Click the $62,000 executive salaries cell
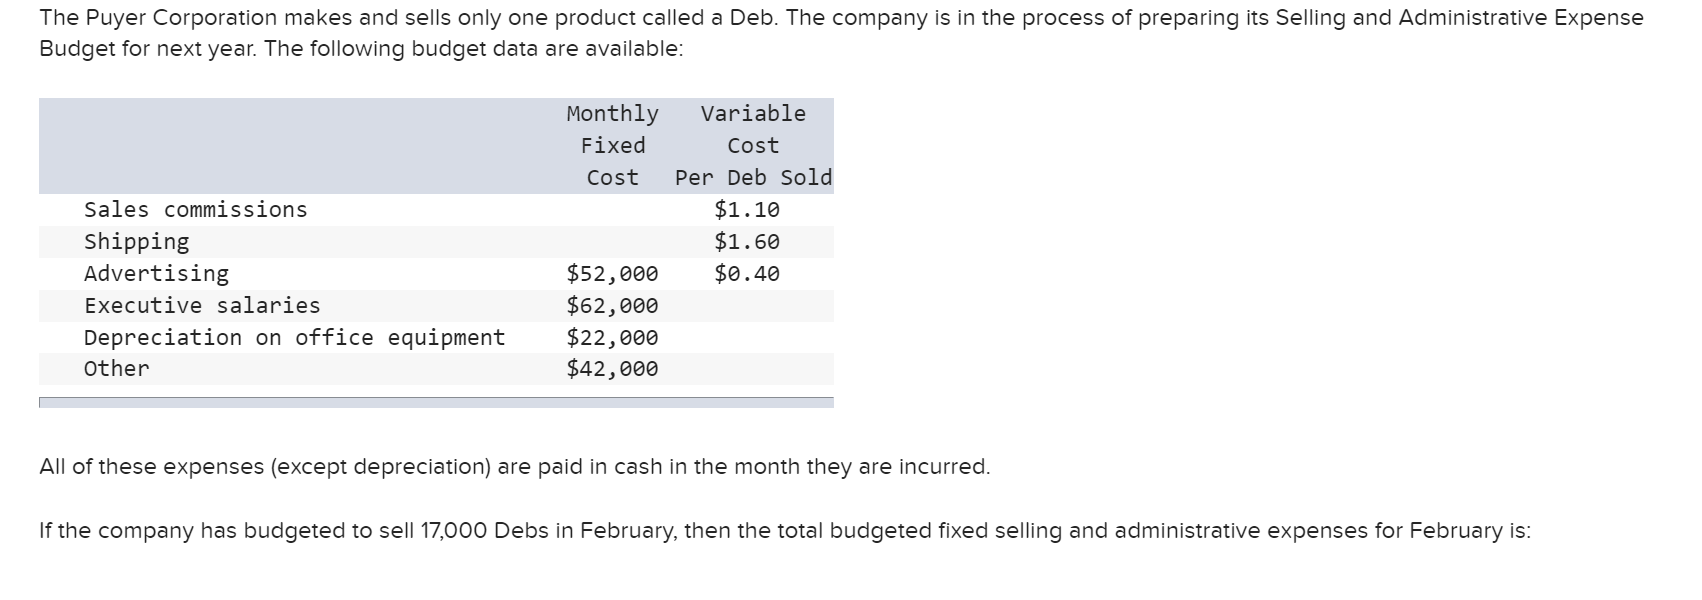 (x=612, y=306)
